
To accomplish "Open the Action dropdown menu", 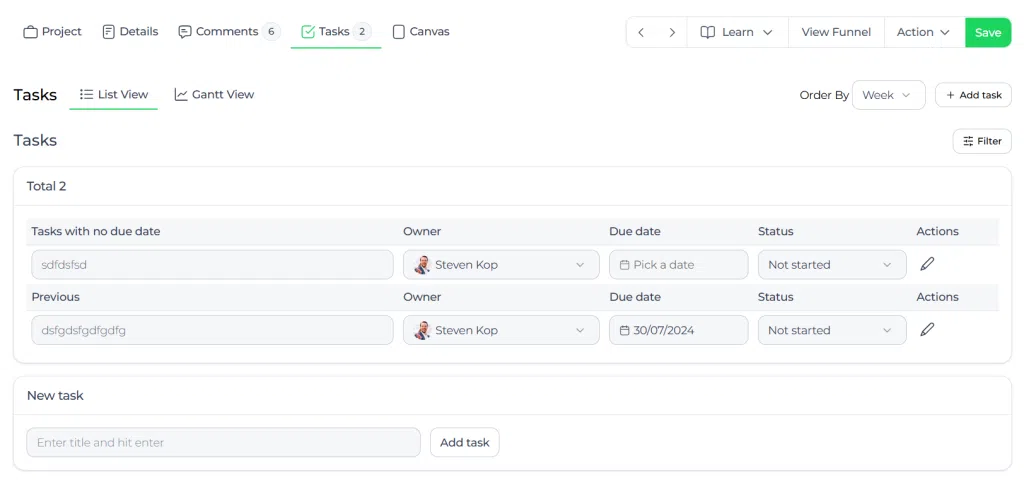I will (924, 32).
